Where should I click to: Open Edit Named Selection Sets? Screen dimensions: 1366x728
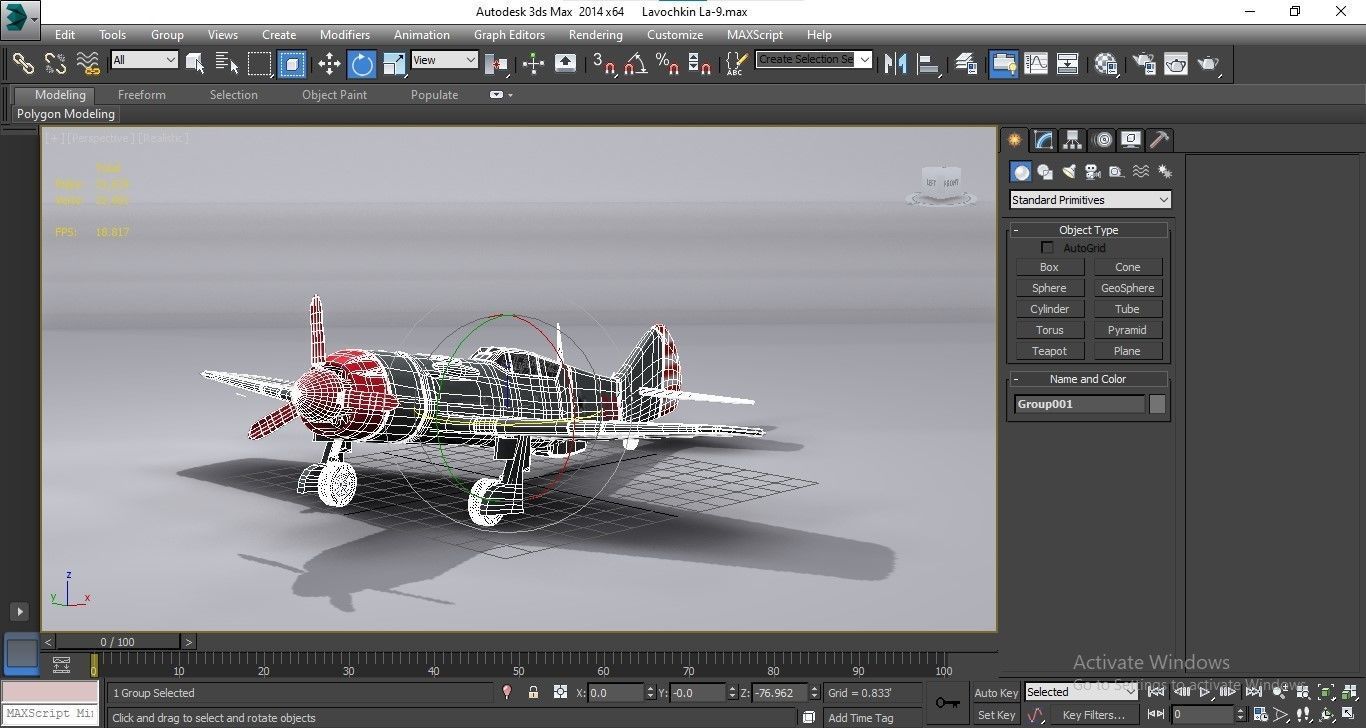736,64
